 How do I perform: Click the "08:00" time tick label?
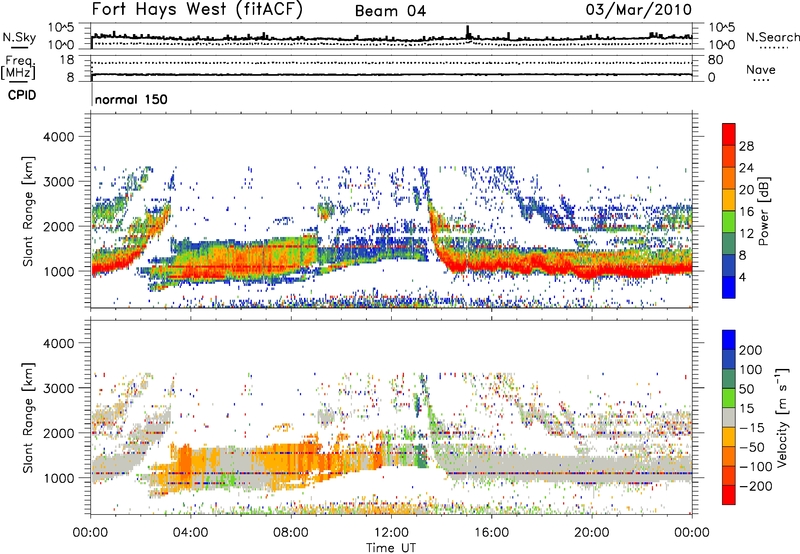pyautogui.click(x=291, y=533)
